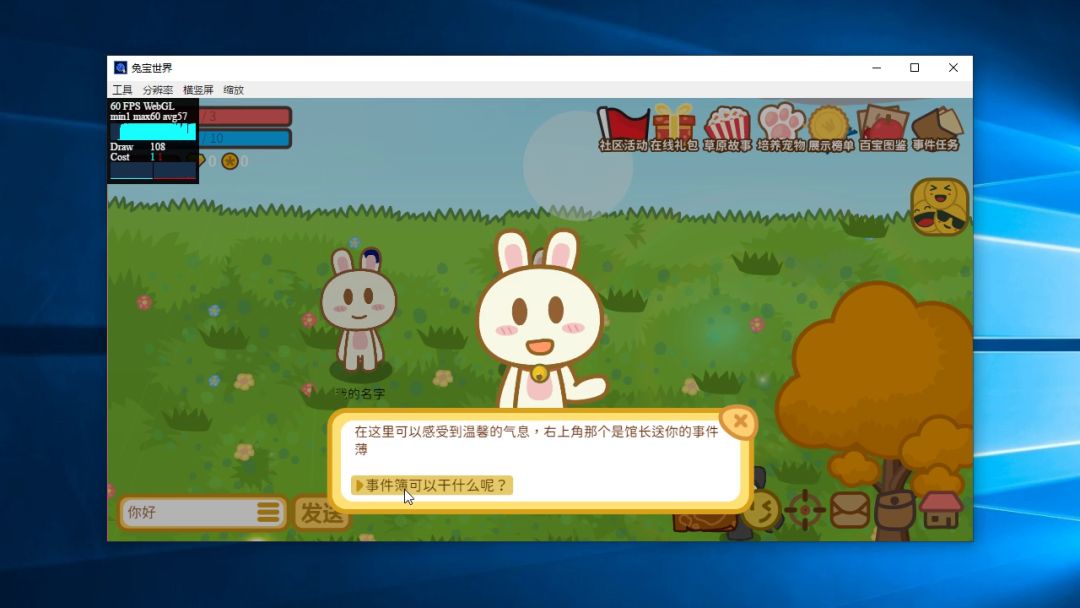
Task: Select dialogue option 事件簿可以干什么呢？
Action: click(432, 485)
